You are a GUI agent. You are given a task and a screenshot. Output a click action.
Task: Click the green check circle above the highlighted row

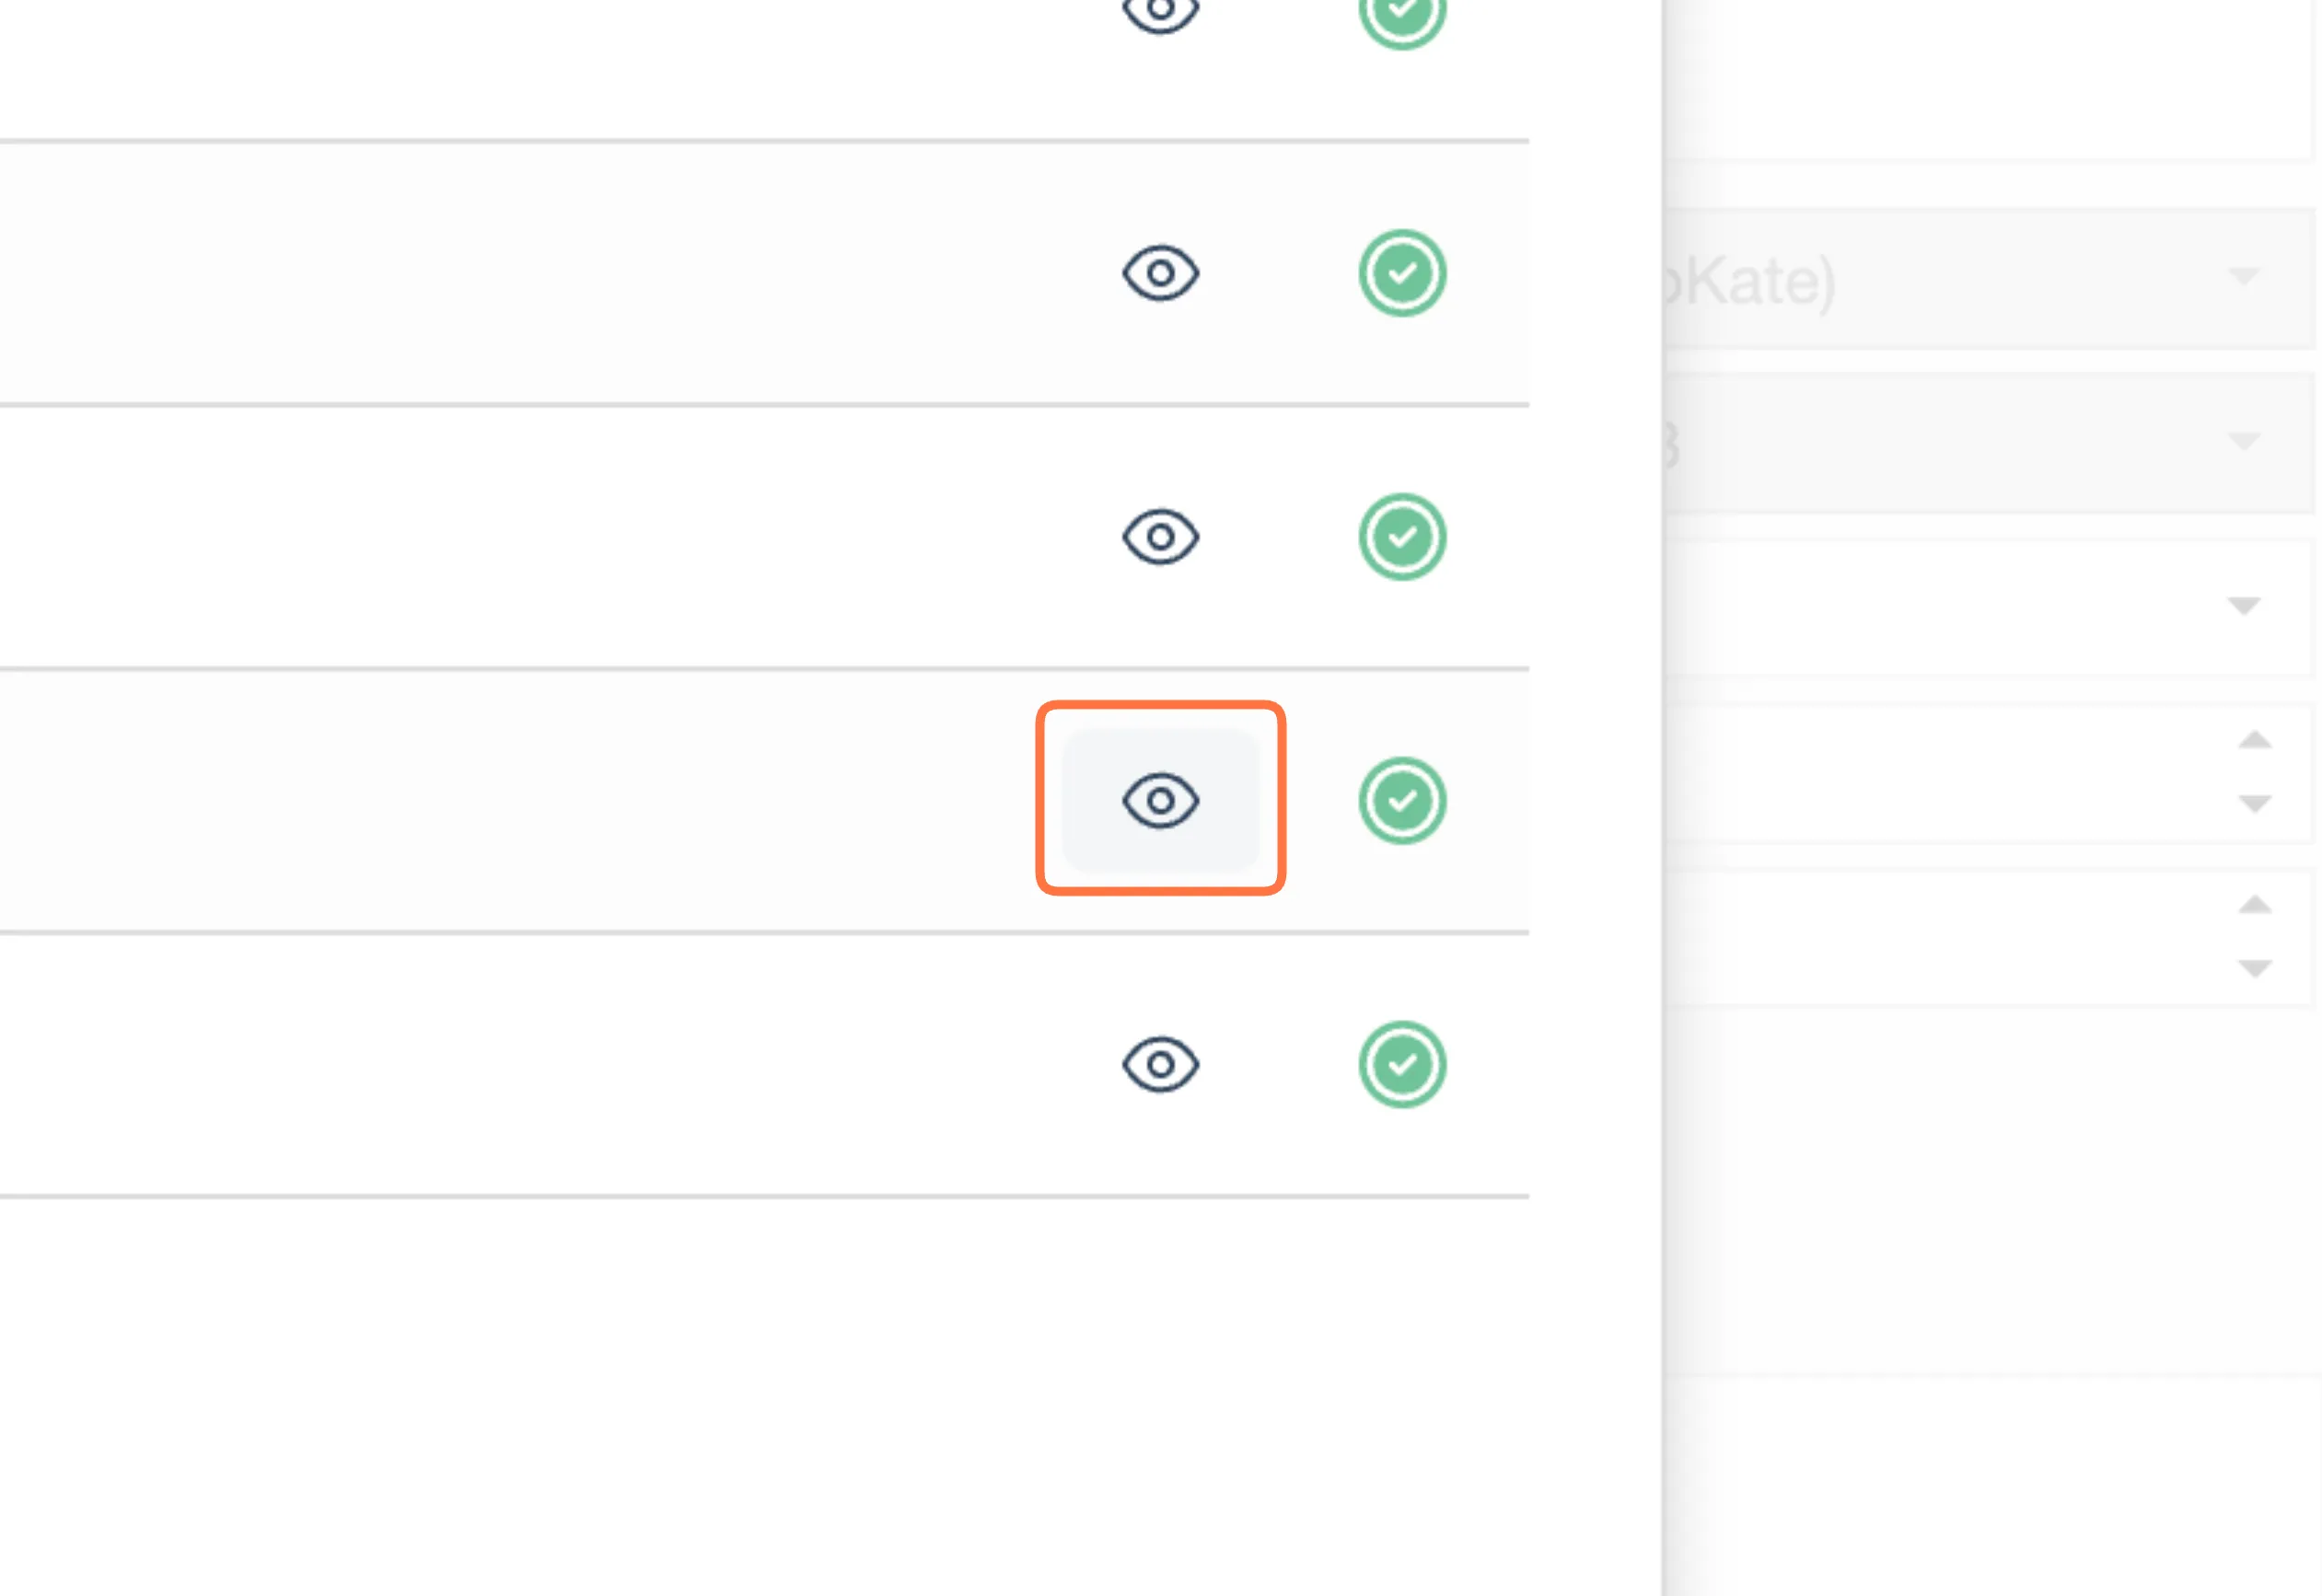point(1402,537)
